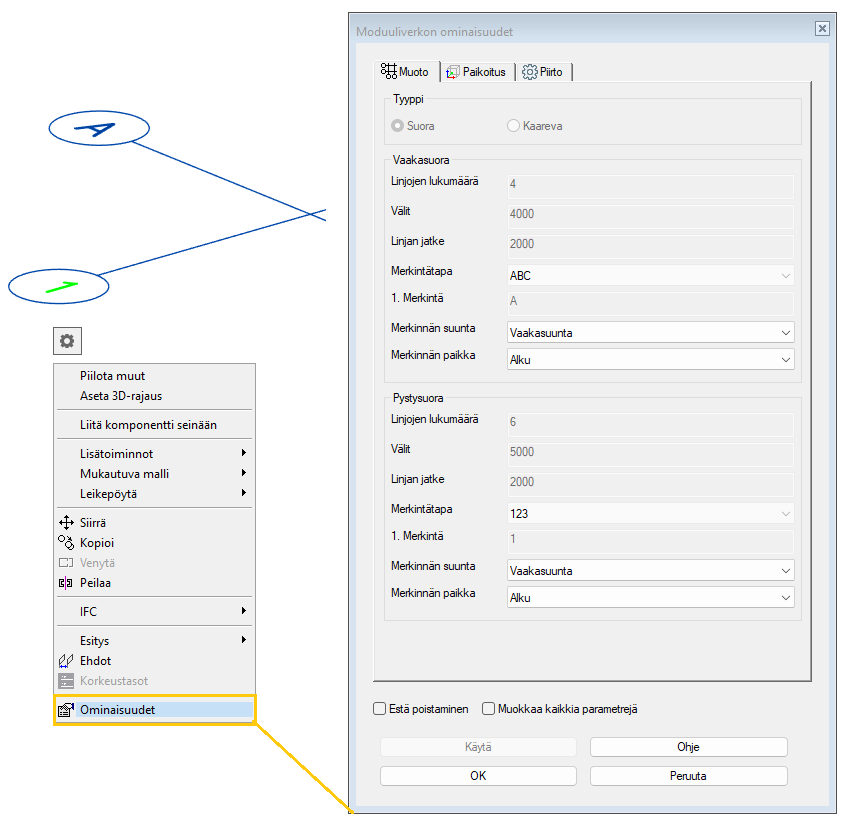Click Pystysuora Linjan jatke field

[651, 484]
